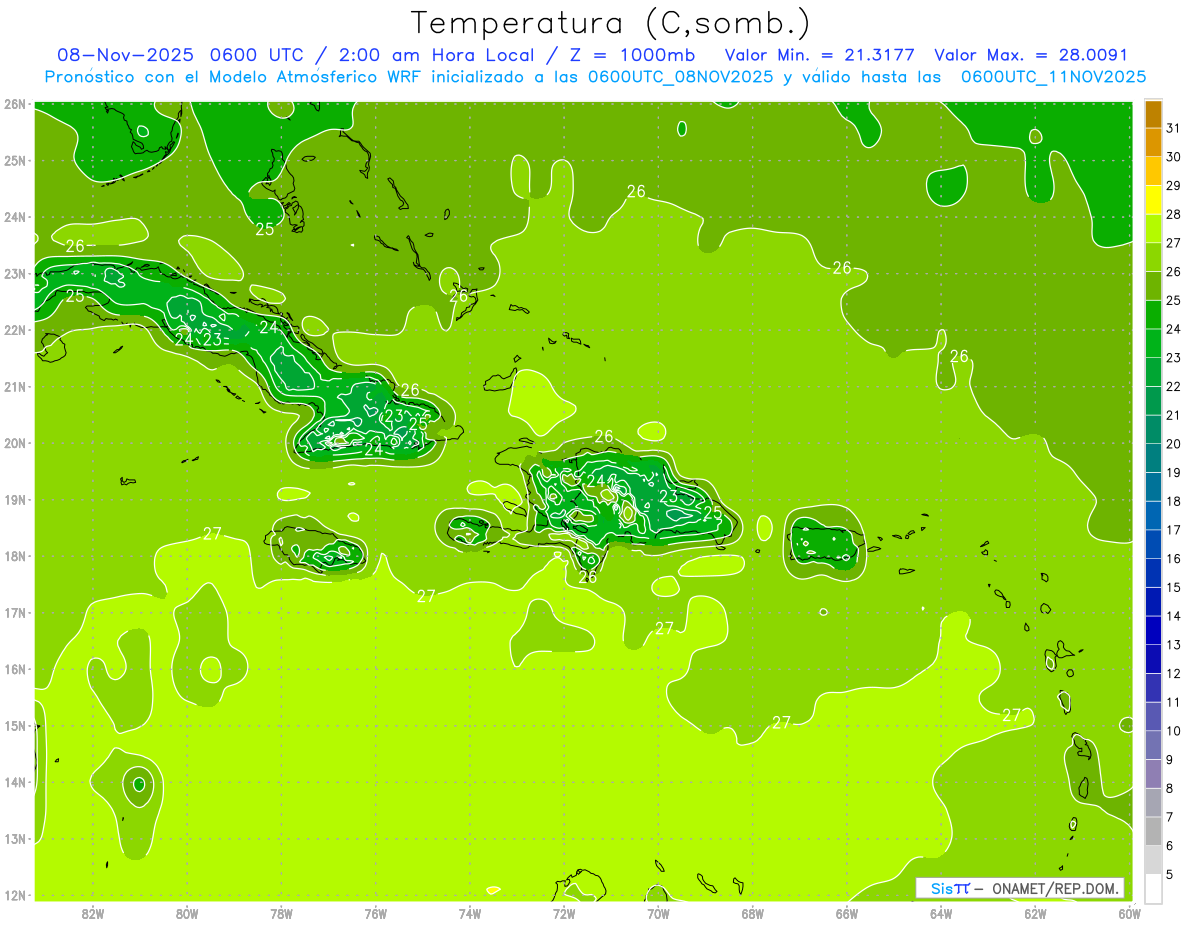Viewport: 1200px width, 927px height.
Task: Click the Sisπ ONAMET/REP.DOM. logo box
Action: click(1020, 888)
